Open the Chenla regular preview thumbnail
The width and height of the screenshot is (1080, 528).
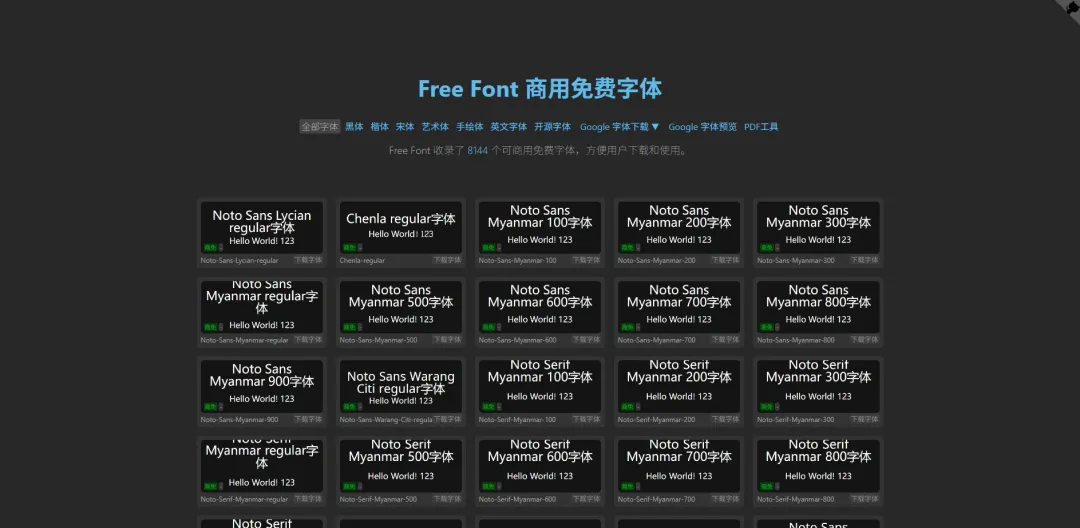[x=401, y=227]
